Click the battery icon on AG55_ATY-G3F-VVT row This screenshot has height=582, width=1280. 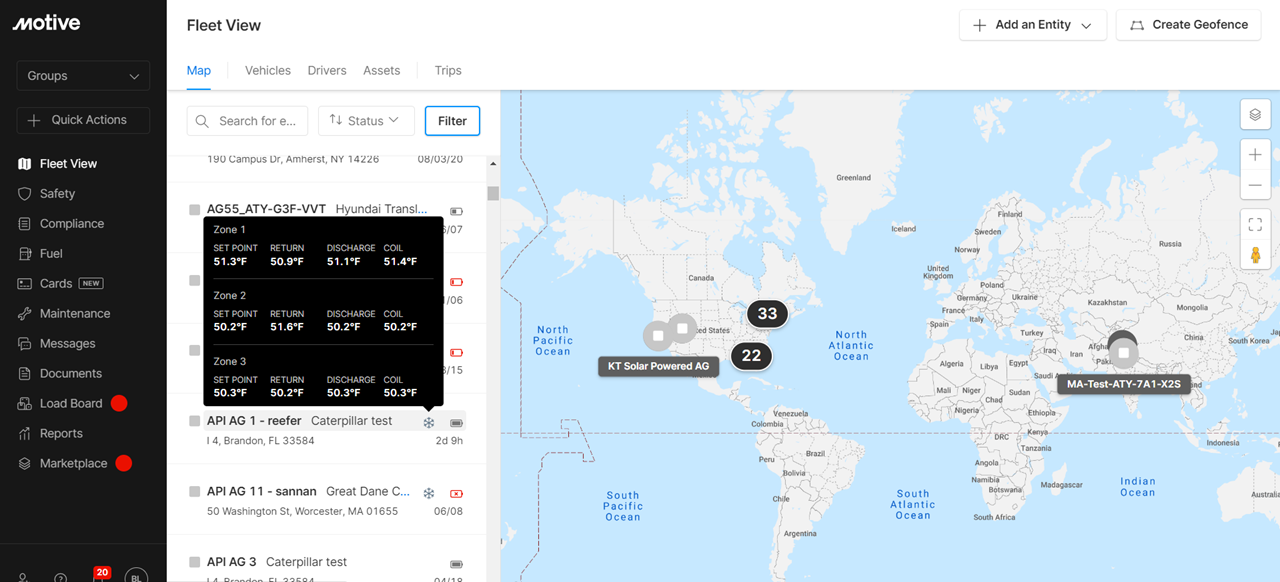(457, 211)
